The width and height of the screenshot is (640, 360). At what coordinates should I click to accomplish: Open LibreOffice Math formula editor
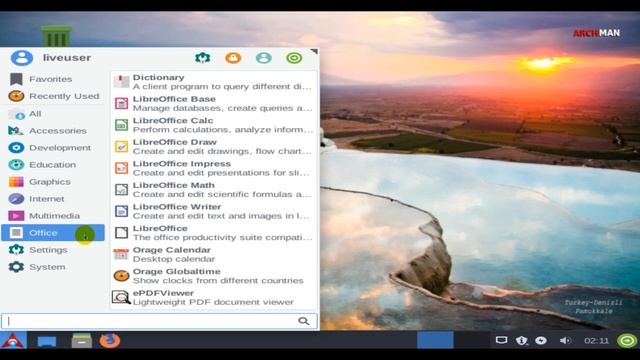point(213,190)
